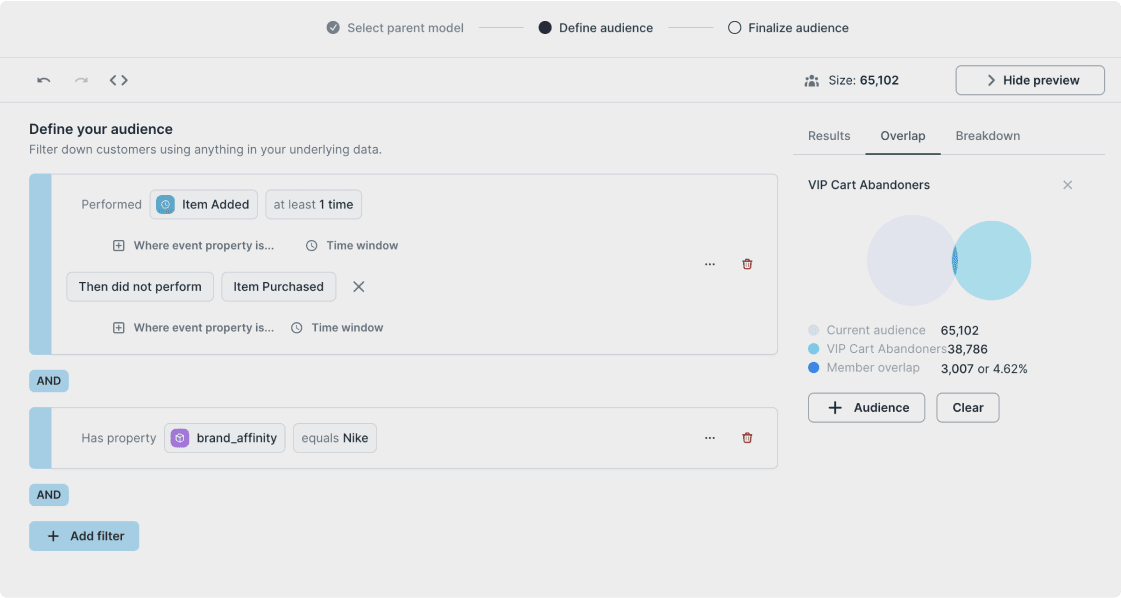
Task: Open more options for brand_affinity filter
Action: tap(710, 438)
